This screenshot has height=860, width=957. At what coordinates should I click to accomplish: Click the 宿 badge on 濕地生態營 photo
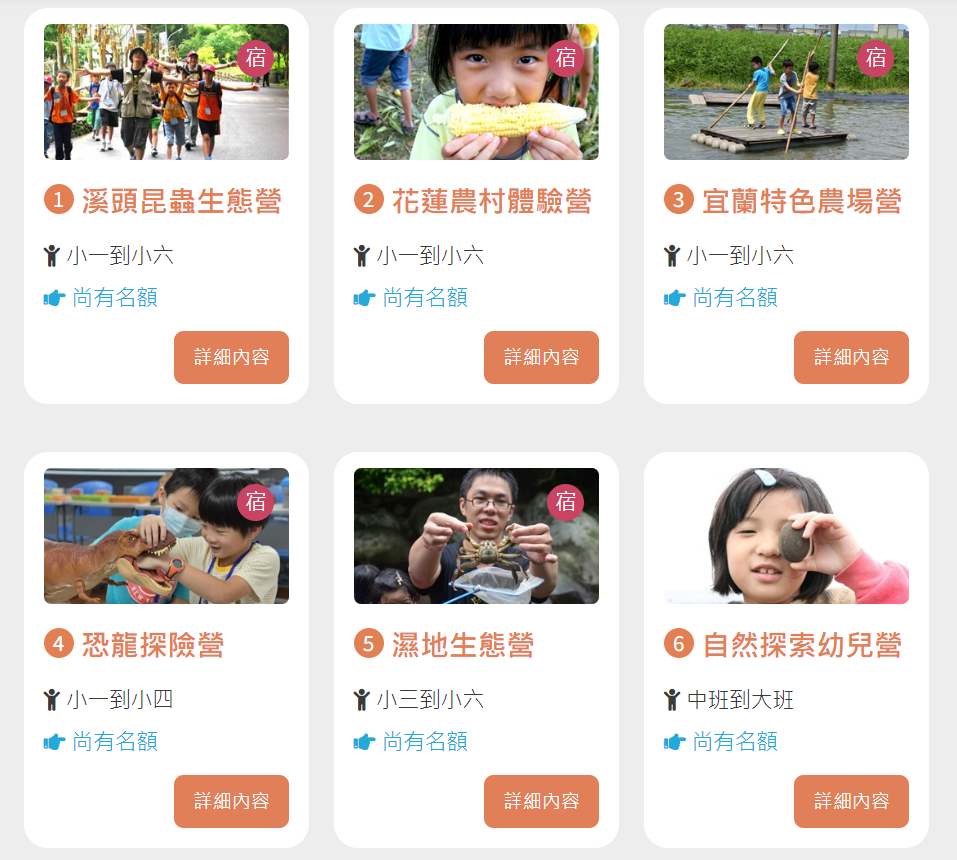click(x=565, y=502)
